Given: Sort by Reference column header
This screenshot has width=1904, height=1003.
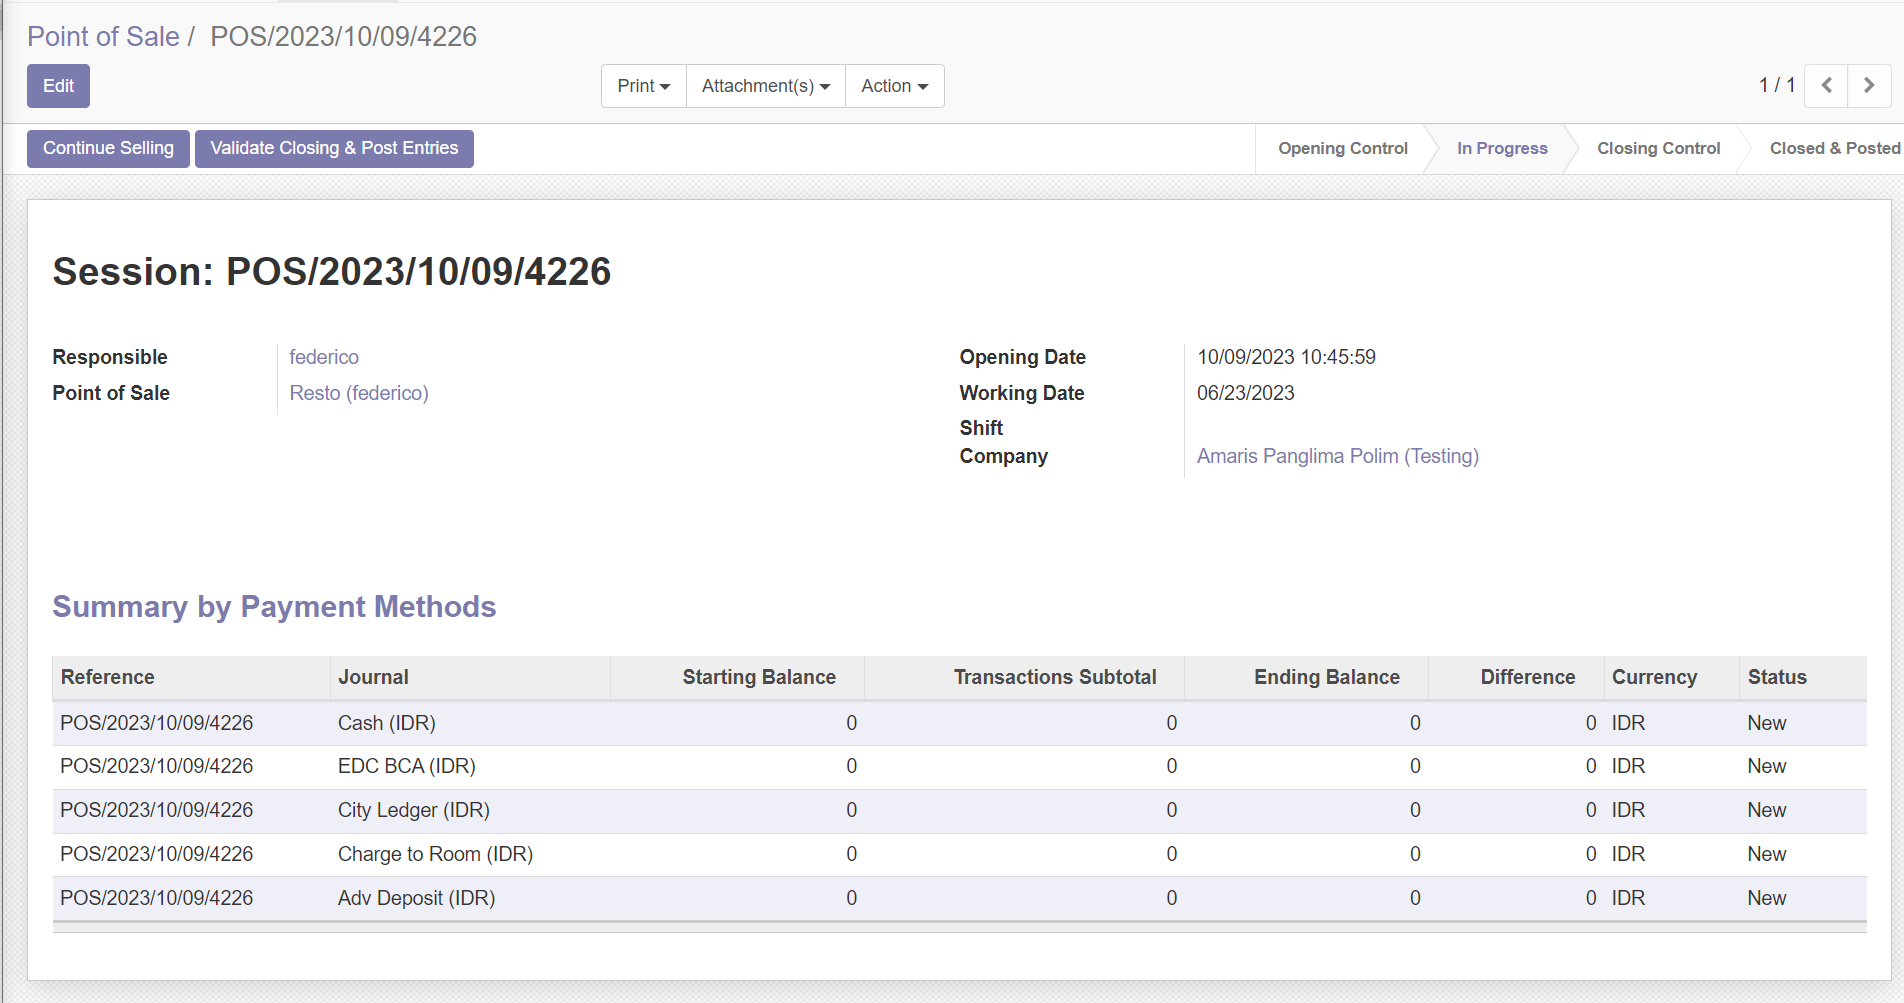Looking at the screenshot, I should [x=191, y=677].
